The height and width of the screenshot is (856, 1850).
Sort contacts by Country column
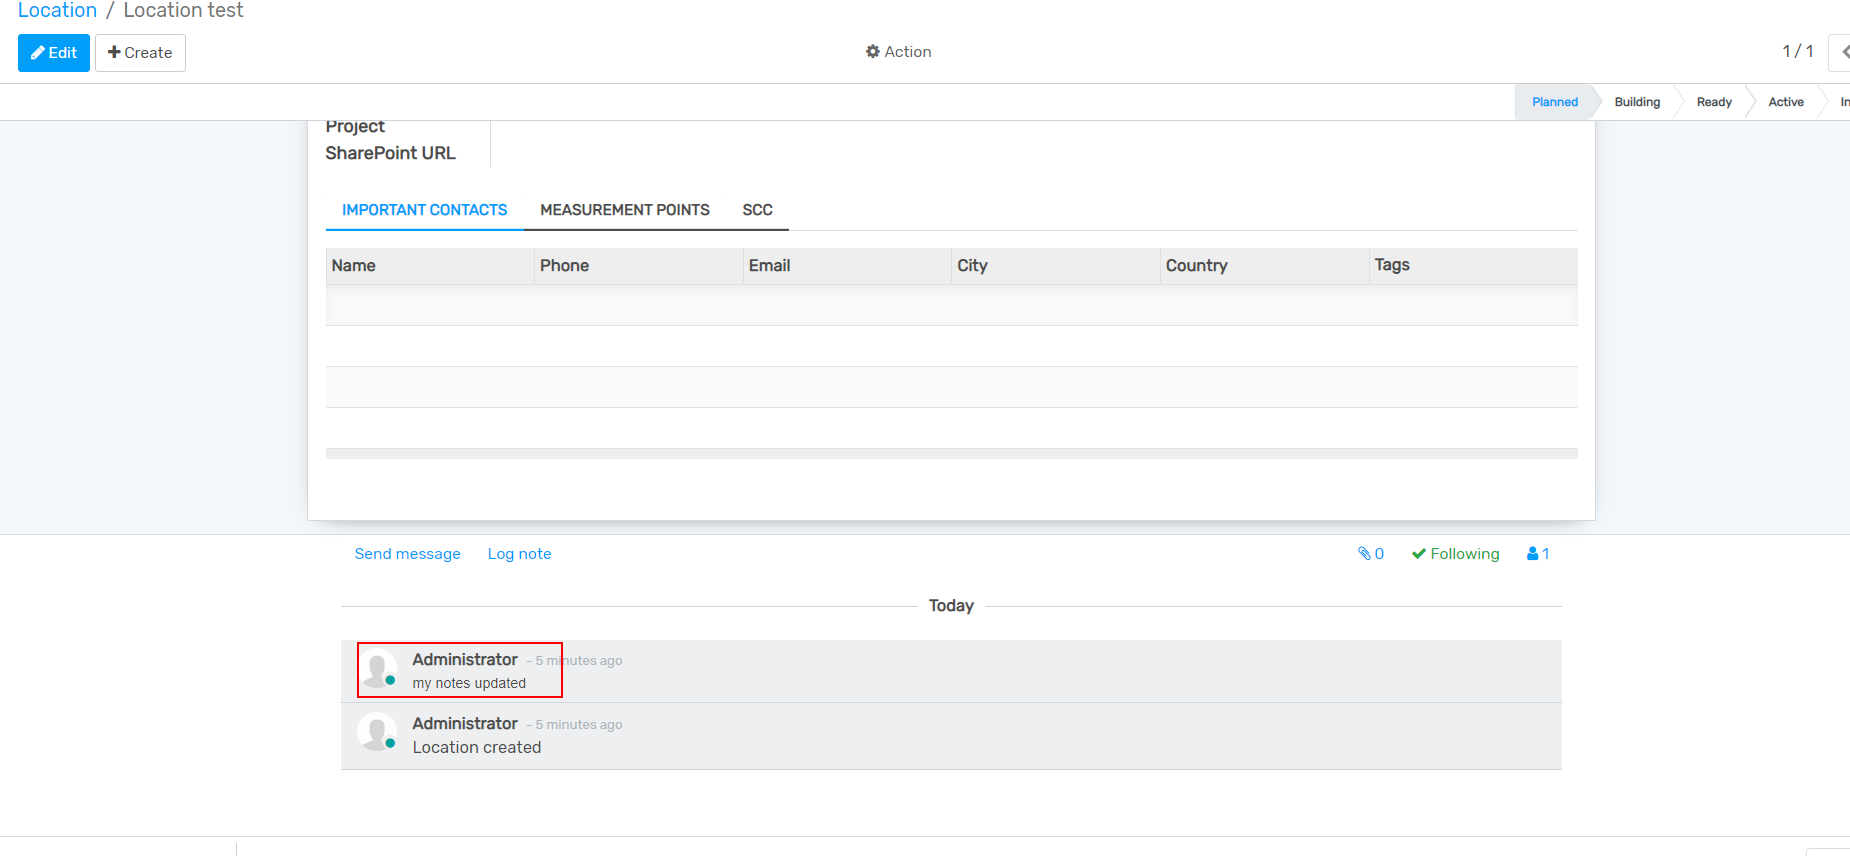tap(1196, 266)
